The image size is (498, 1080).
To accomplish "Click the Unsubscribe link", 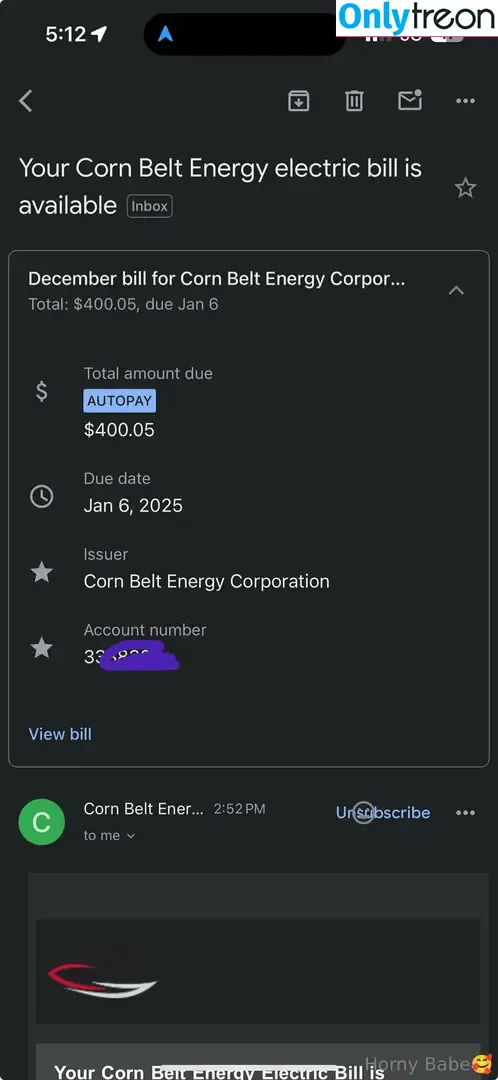I will tap(383, 813).
